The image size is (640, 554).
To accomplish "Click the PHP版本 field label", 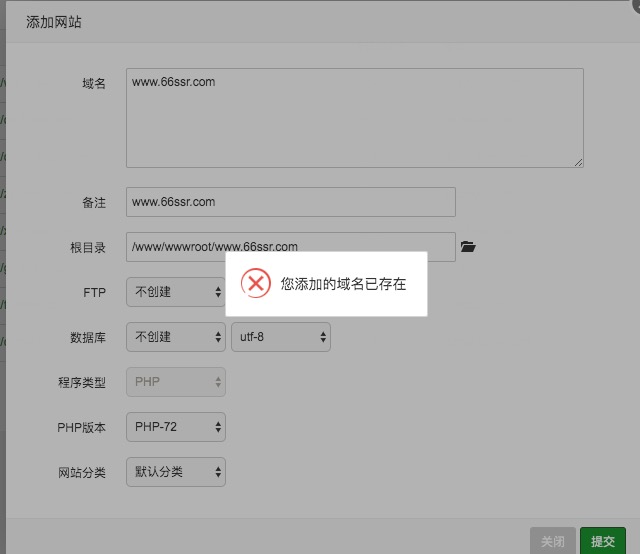I will [x=81, y=427].
